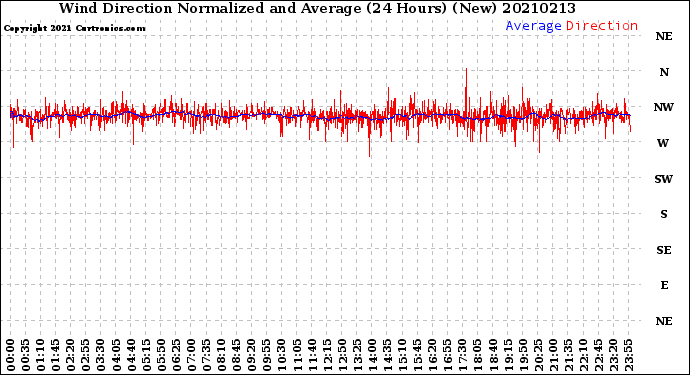Click the 04:05 time axis label
The width and height of the screenshot is (690, 375).
pos(116,355)
